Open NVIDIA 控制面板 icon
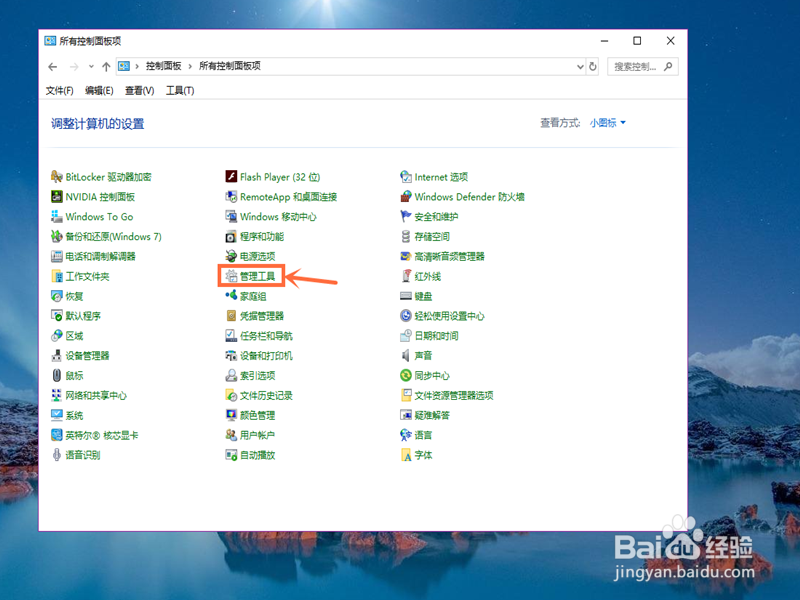 click(57, 196)
